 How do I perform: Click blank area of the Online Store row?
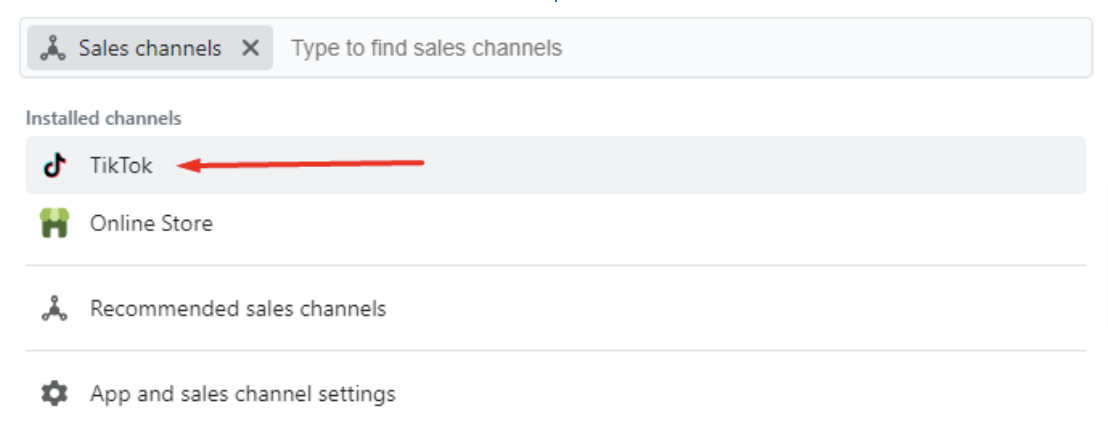636,223
